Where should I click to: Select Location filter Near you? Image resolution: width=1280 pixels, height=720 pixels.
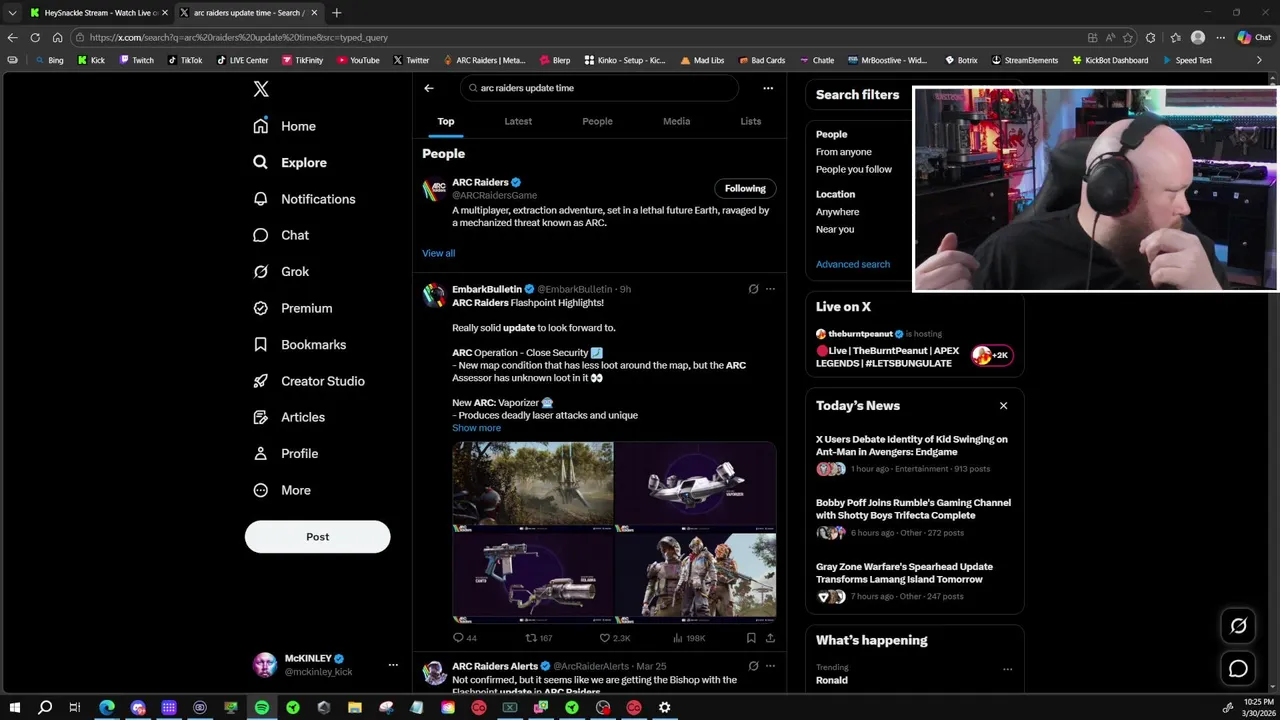[x=835, y=229]
